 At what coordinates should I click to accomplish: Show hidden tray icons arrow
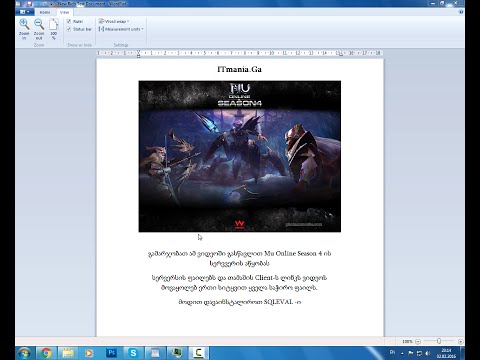pos(402,353)
